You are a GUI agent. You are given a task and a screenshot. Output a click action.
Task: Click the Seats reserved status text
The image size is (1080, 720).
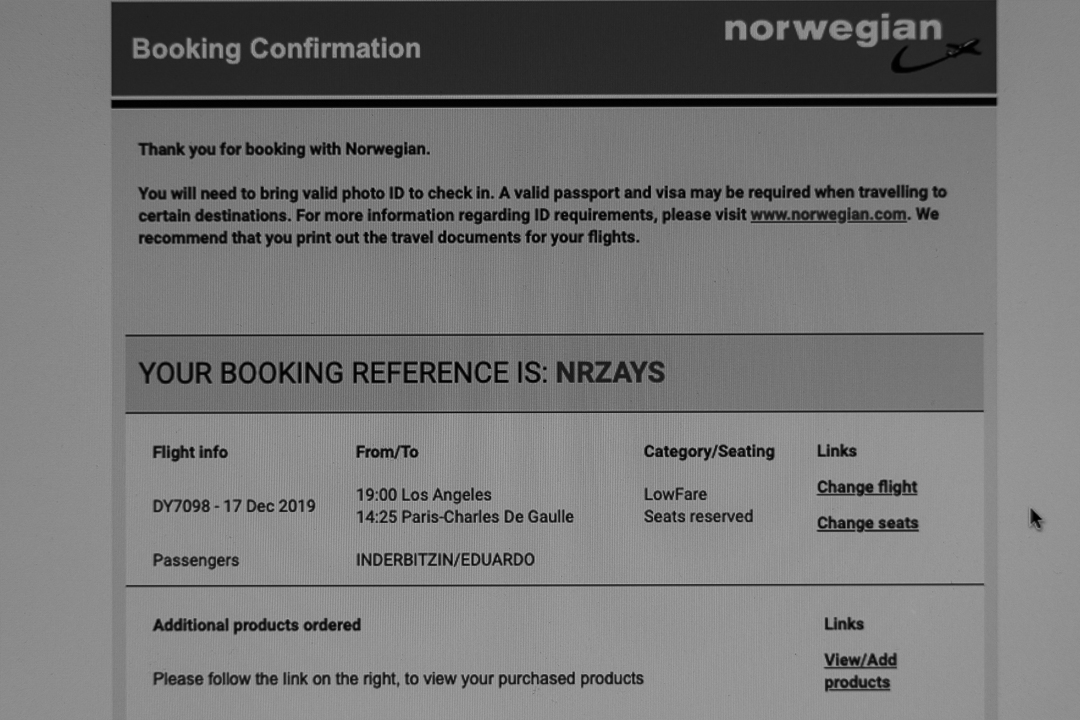pyautogui.click(x=698, y=517)
